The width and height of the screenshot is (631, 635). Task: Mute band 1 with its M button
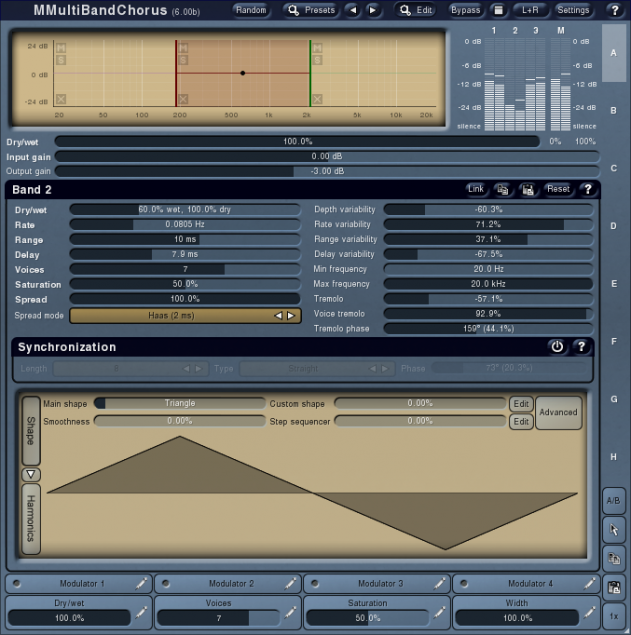coord(61,48)
